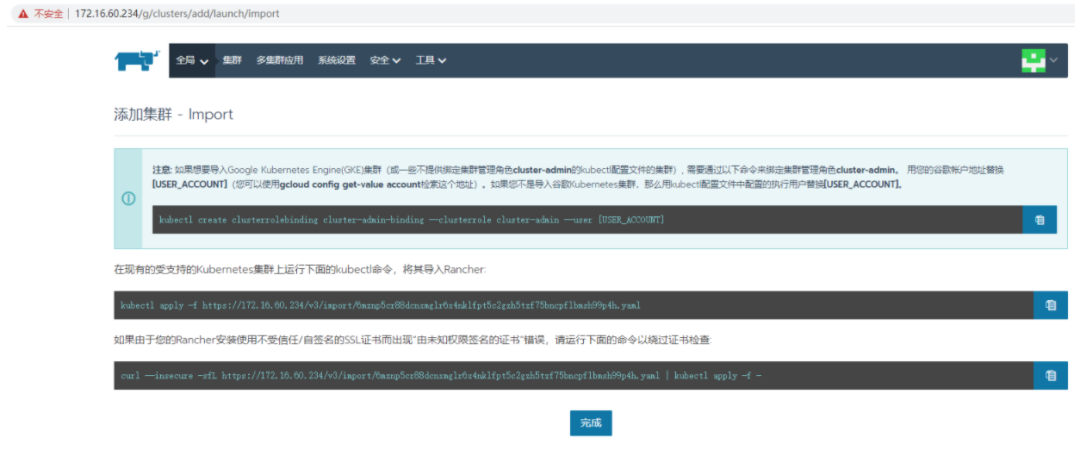Click the info icon in notice box
1080x450 pixels.
(128, 198)
